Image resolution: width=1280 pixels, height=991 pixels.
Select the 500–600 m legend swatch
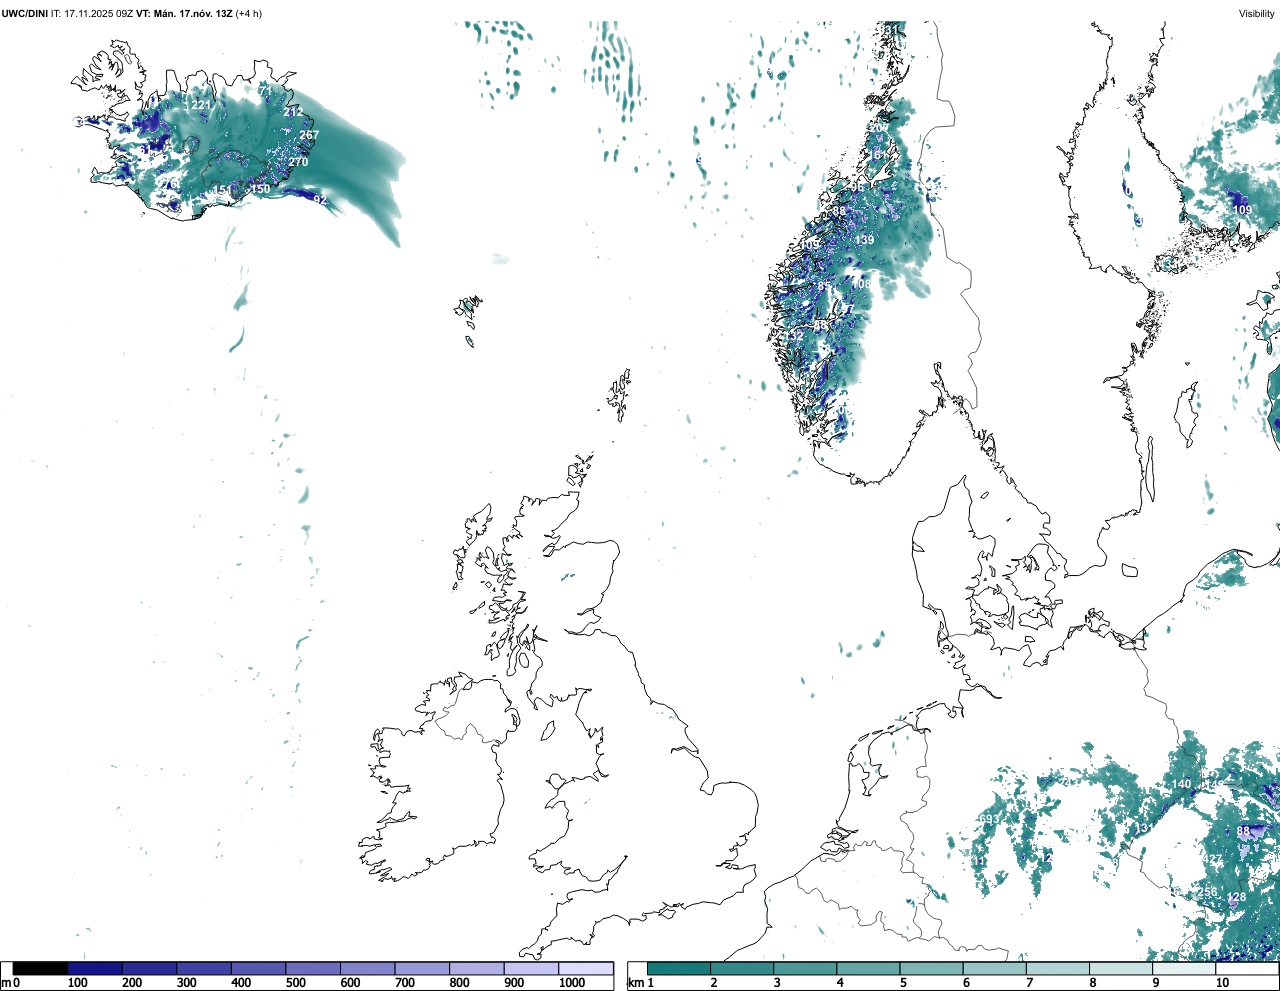313,968
